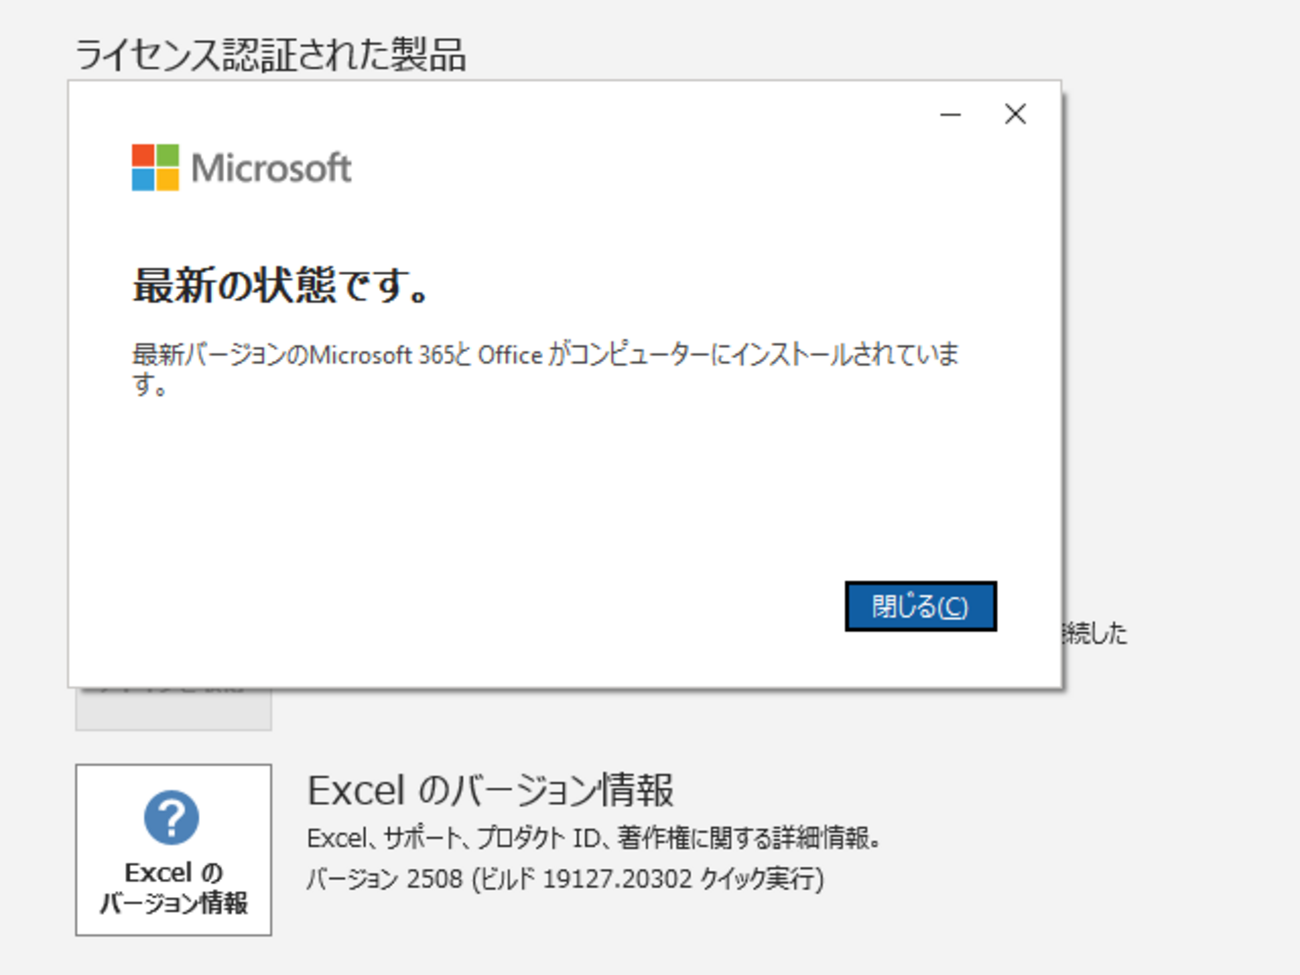Click the partially hidden 続した text
The height and width of the screenshot is (975, 1300).
click(x=1096, y=633)
